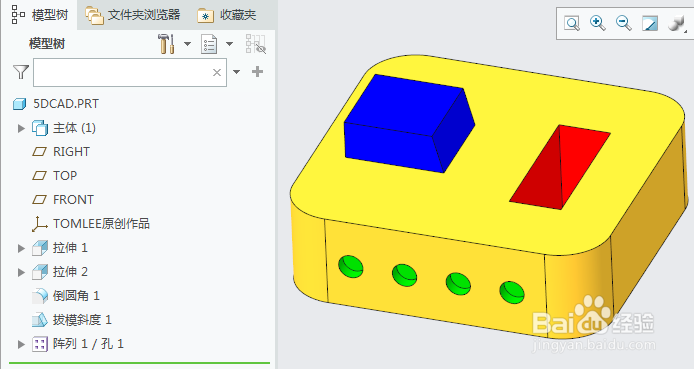Click the zoom out icon
Screen dimensions: 694x369
pyautogui.click(x=624, y=23)
